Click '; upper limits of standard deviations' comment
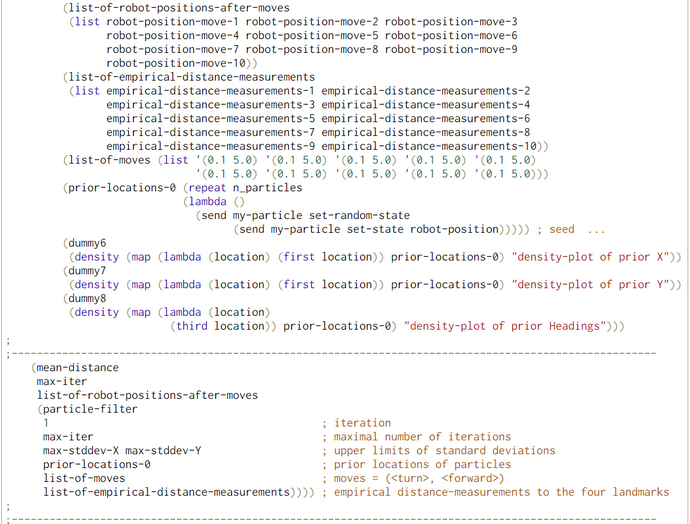This screenshot has height=524, width=690. [x=439, y=451]
